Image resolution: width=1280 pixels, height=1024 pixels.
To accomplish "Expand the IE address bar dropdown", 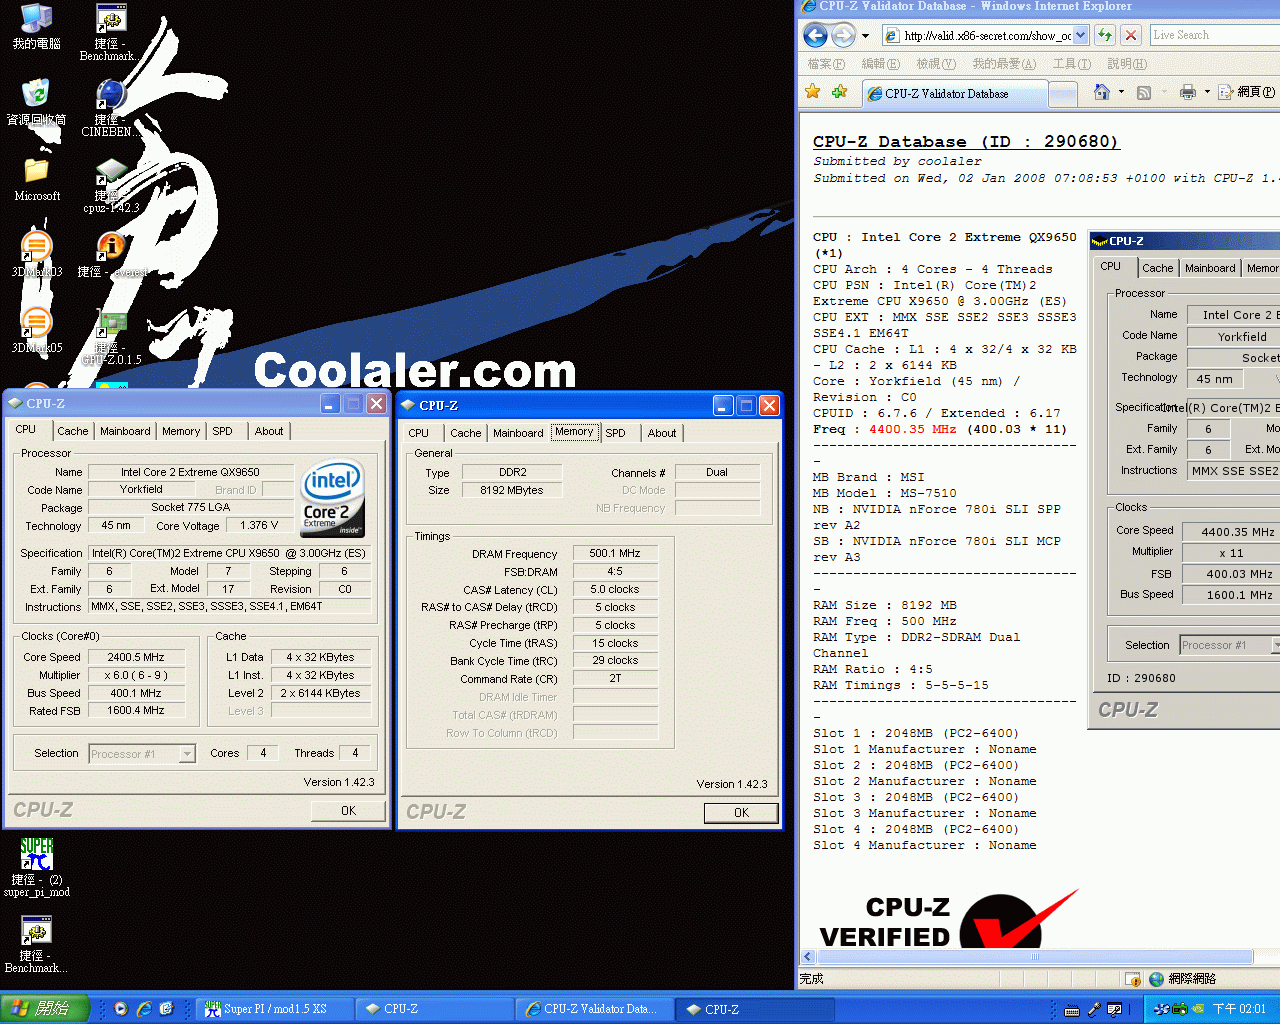I will click(x=1080, y=36).
